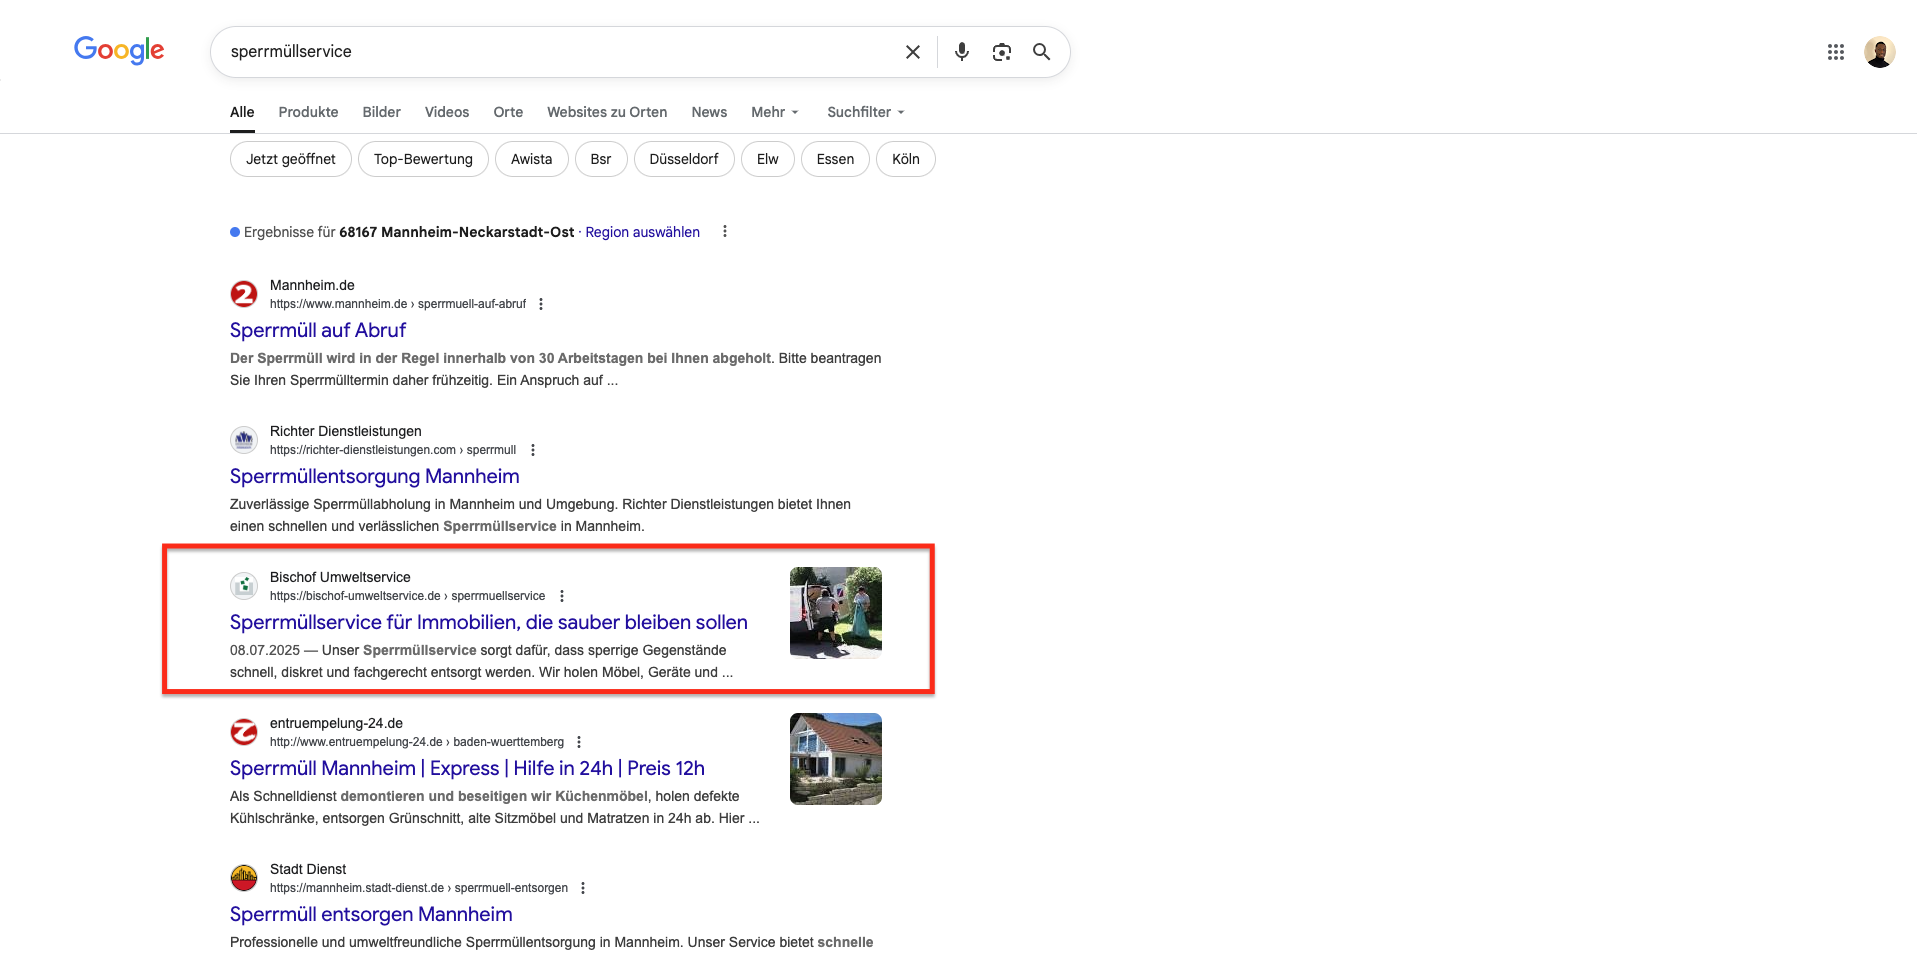Switch to the Bilder tab
1917x957 pixels.
[x=381, y=112]
